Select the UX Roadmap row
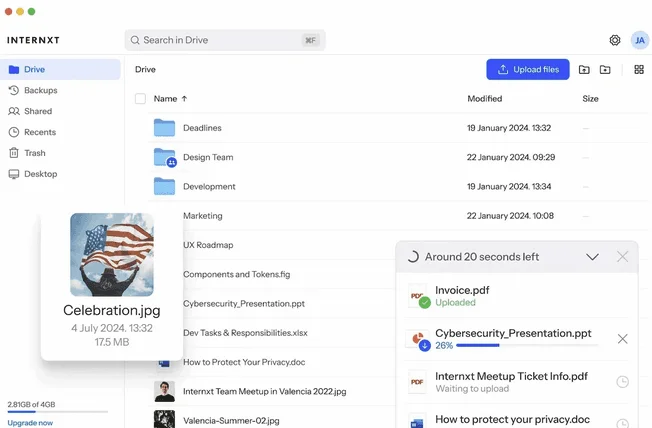 (x=208, y=245)
